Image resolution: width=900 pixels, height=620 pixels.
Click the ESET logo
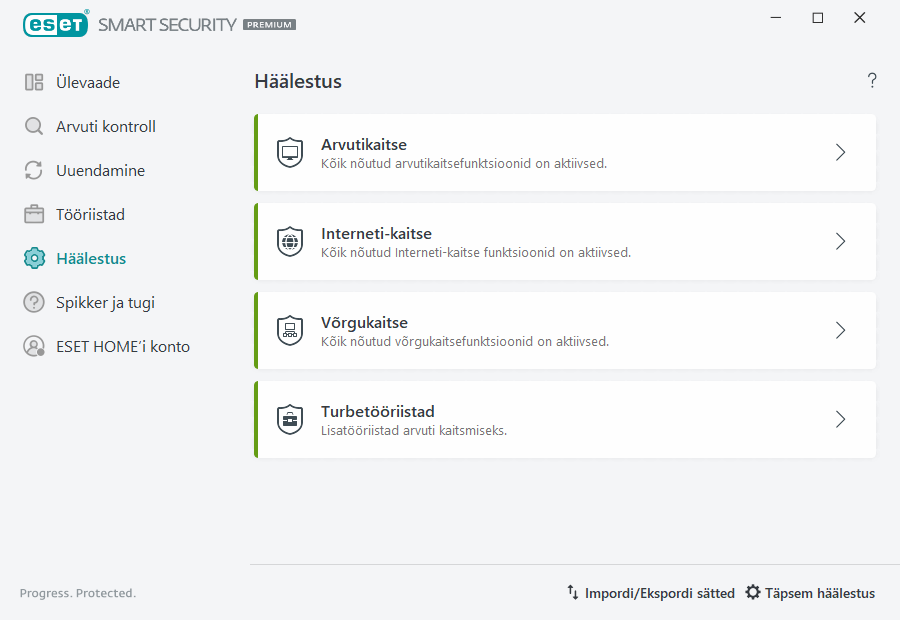pos(55,24)
